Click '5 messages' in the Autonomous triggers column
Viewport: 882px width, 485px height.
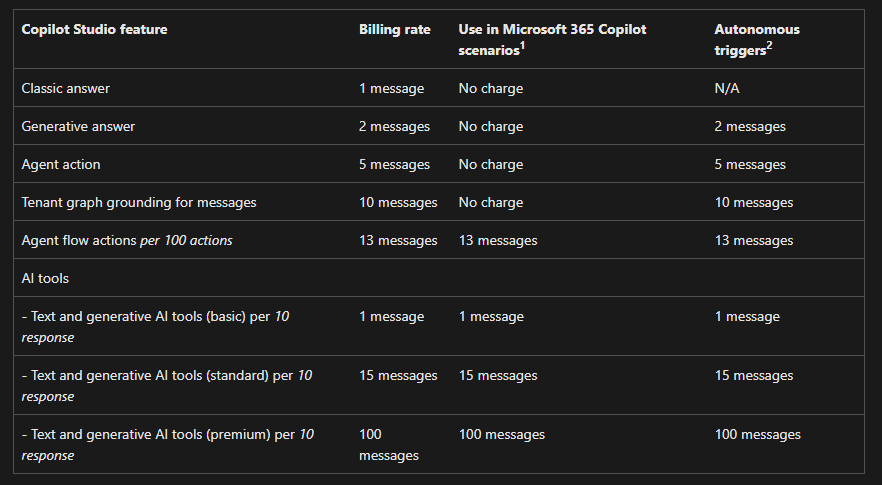[750, 164]
